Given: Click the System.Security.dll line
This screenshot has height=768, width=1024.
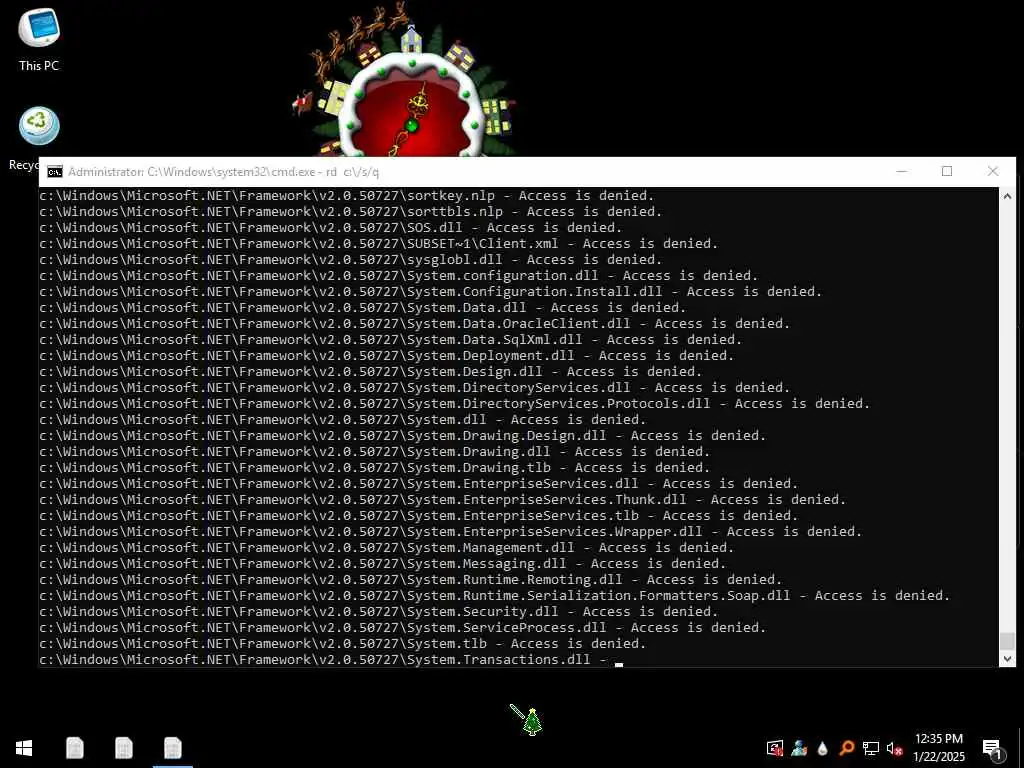Looking at the screenshot, I should tap(379, 612).
